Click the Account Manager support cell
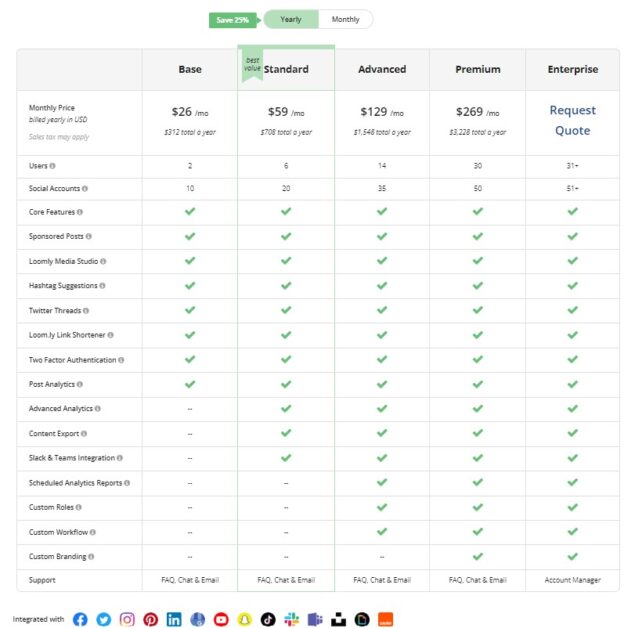 pyautogui.click(x=573, y=580)
